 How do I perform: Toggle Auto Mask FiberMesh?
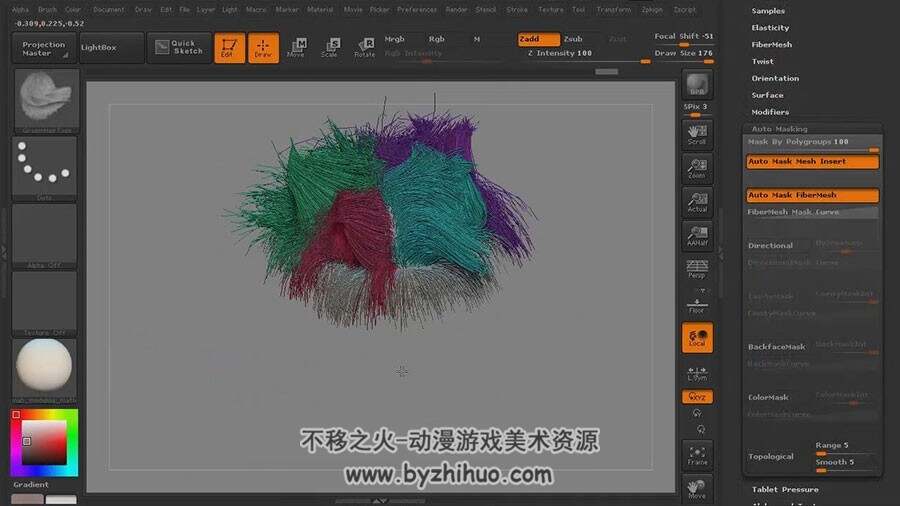(x=812, y=195)
